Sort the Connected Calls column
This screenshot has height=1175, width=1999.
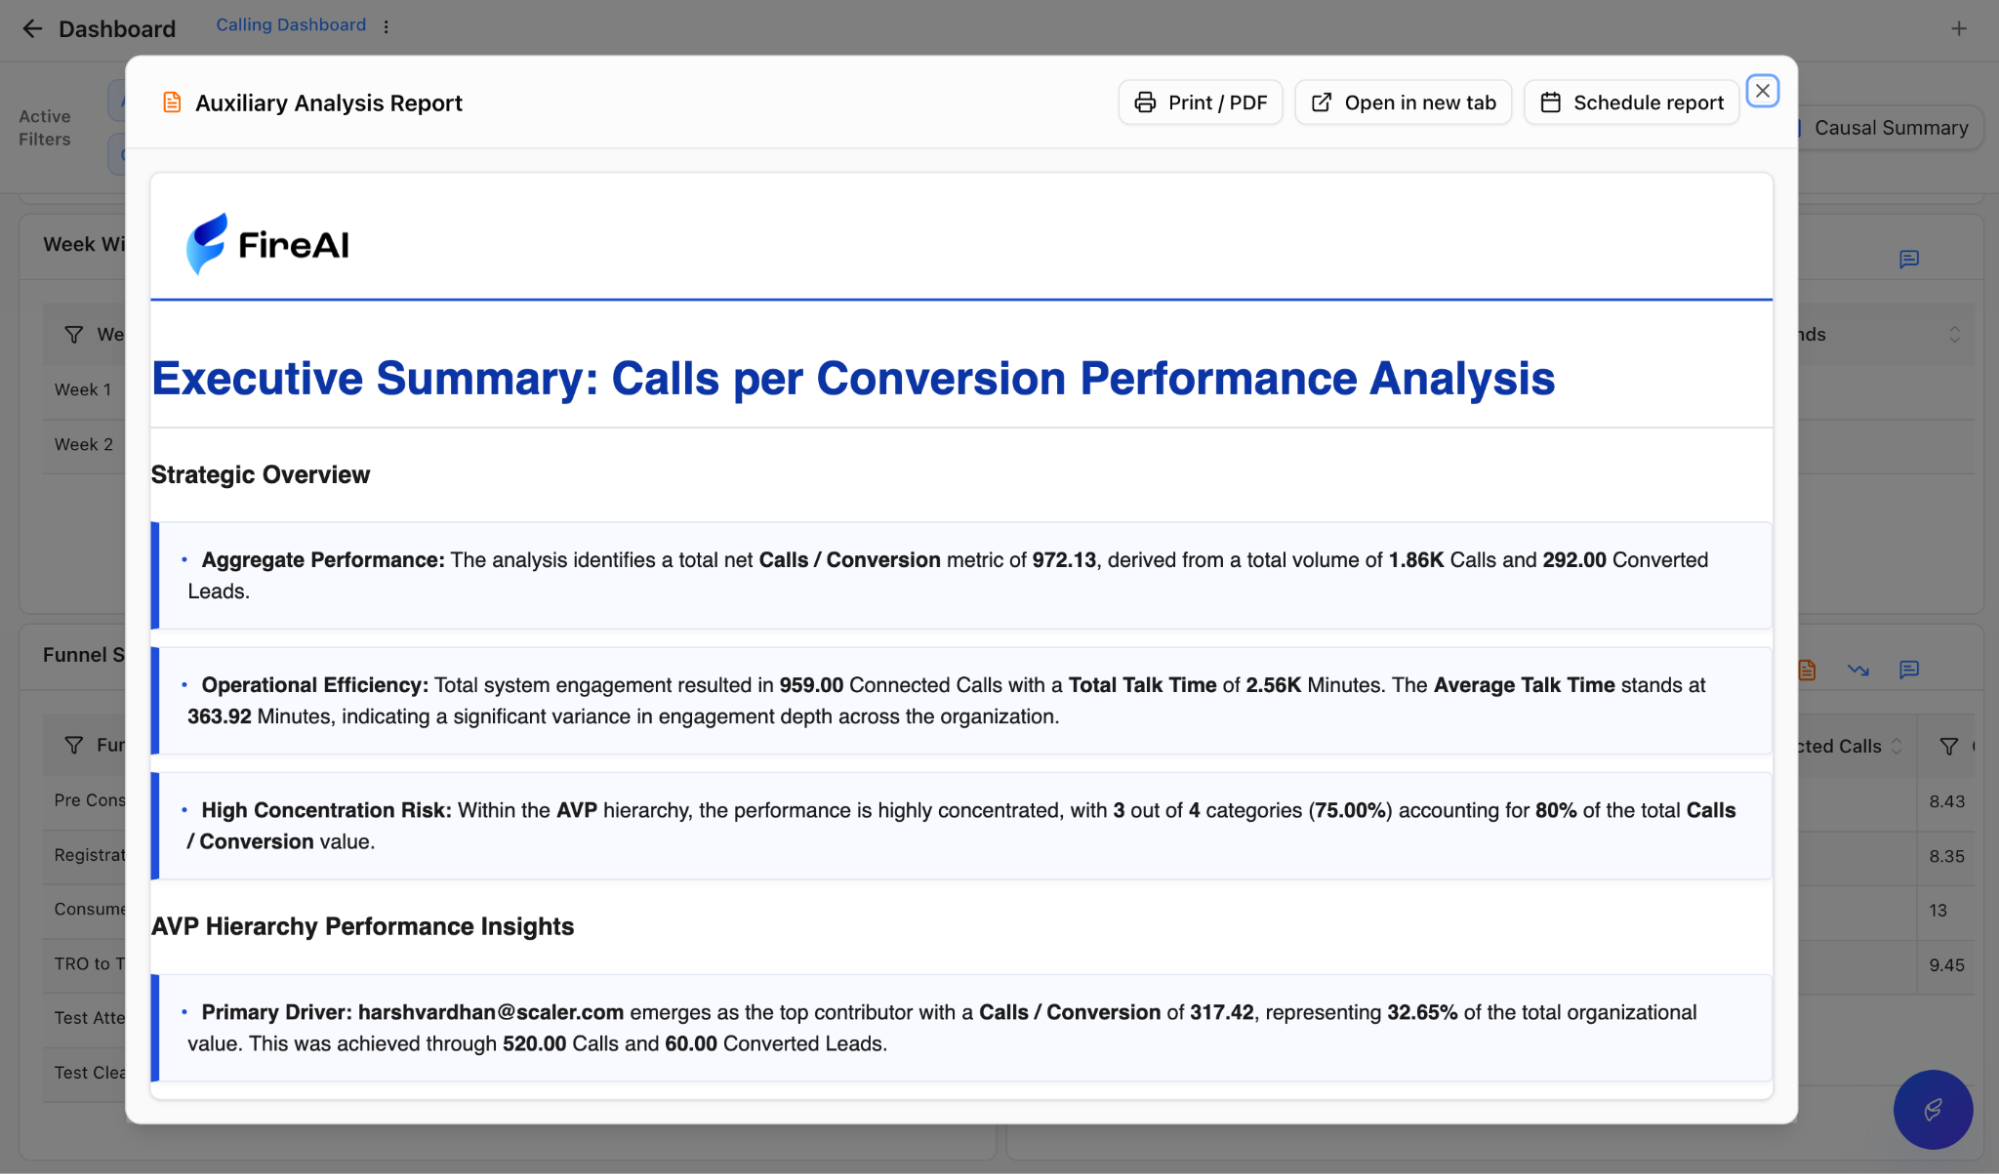coord(1896,746)
